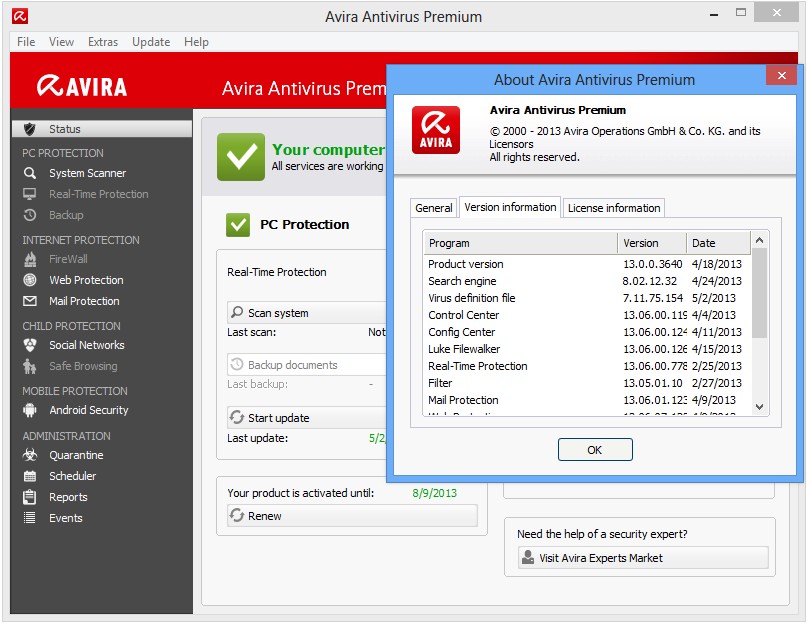Click the Reports clipboard icon
Viewport: 809px width, 623px height.
[30, 497]
